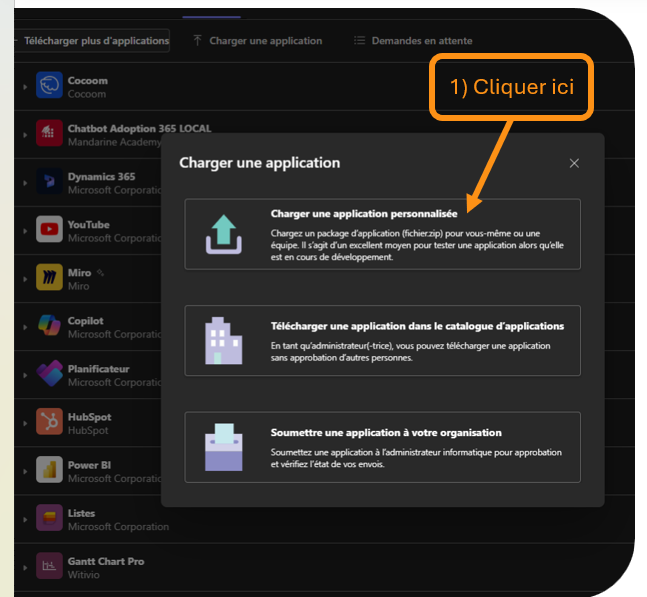647x597 pixels.
Task: Expand the Listes row arrow
Action: (25, 519)
